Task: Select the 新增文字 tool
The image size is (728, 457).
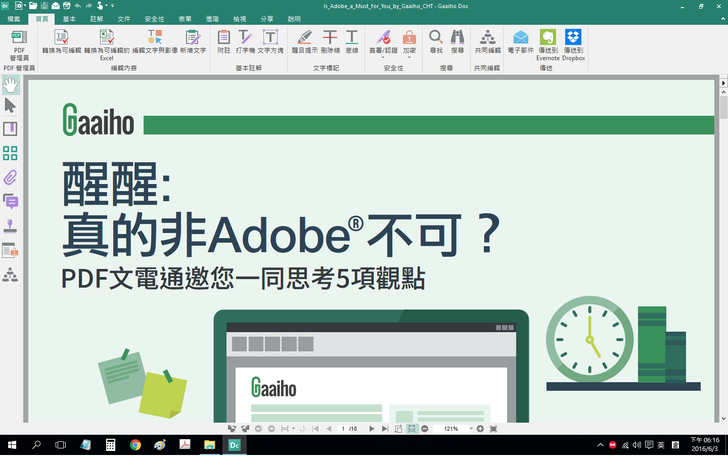Action: (x=193, y=42)
